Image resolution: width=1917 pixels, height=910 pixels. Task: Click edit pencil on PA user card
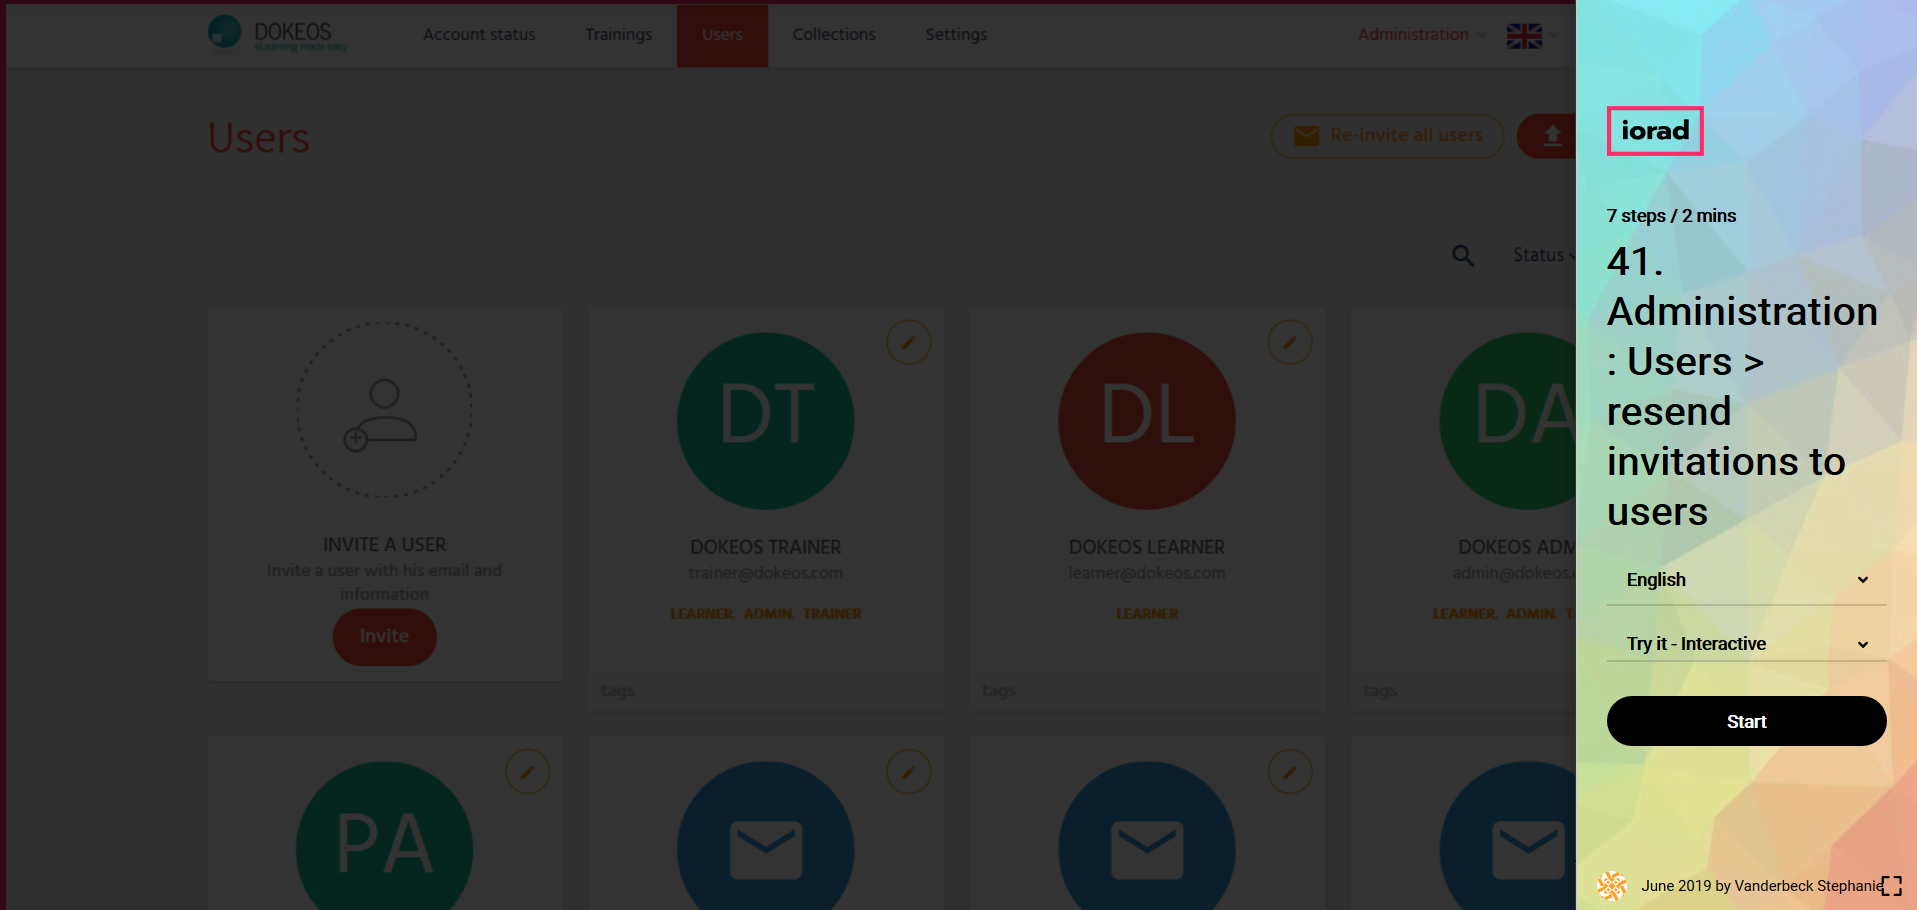[527, 772]
